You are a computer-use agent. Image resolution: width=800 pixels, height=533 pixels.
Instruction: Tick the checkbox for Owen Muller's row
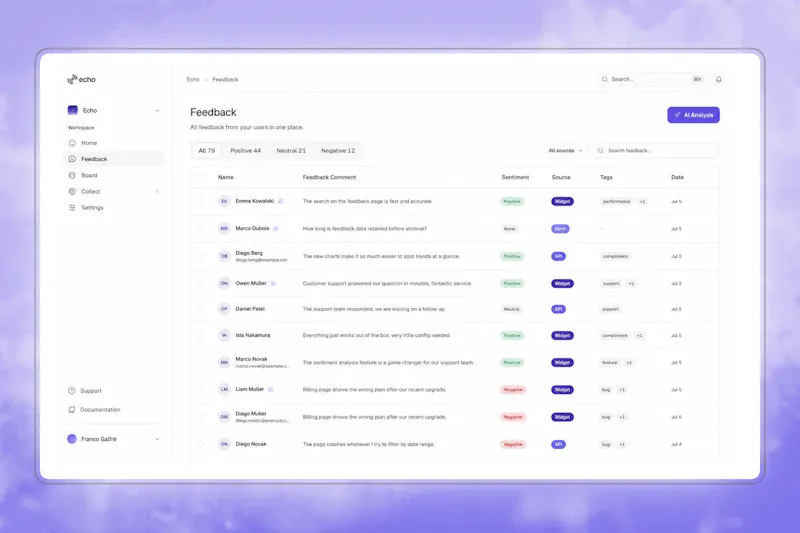click(200, 283)
